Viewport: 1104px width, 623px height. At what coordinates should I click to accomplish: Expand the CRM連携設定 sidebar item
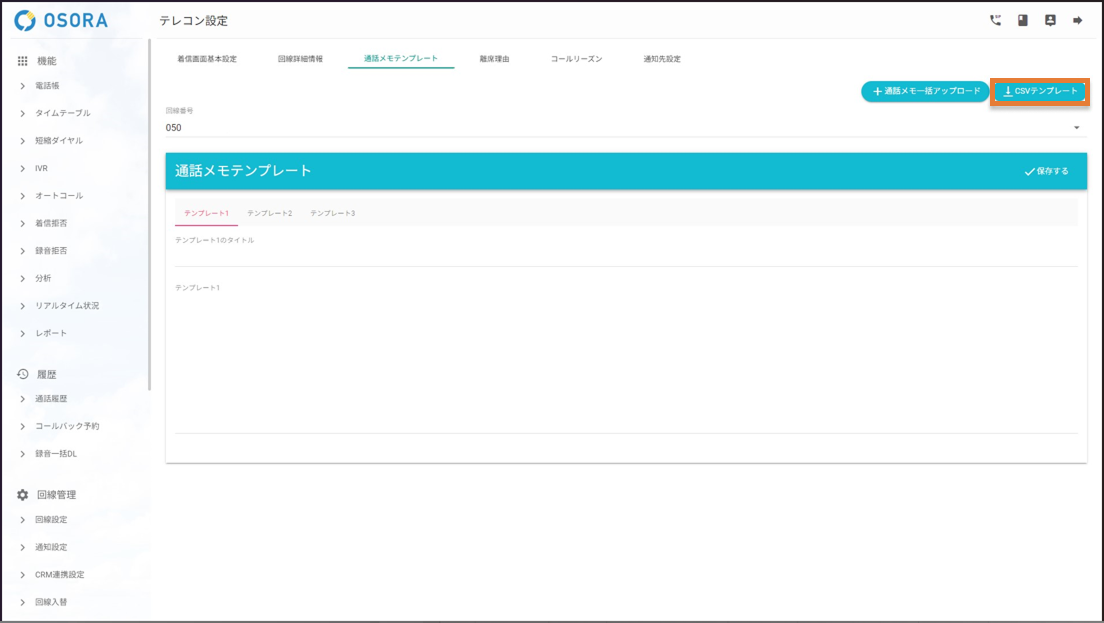click(x=59, y=575)
